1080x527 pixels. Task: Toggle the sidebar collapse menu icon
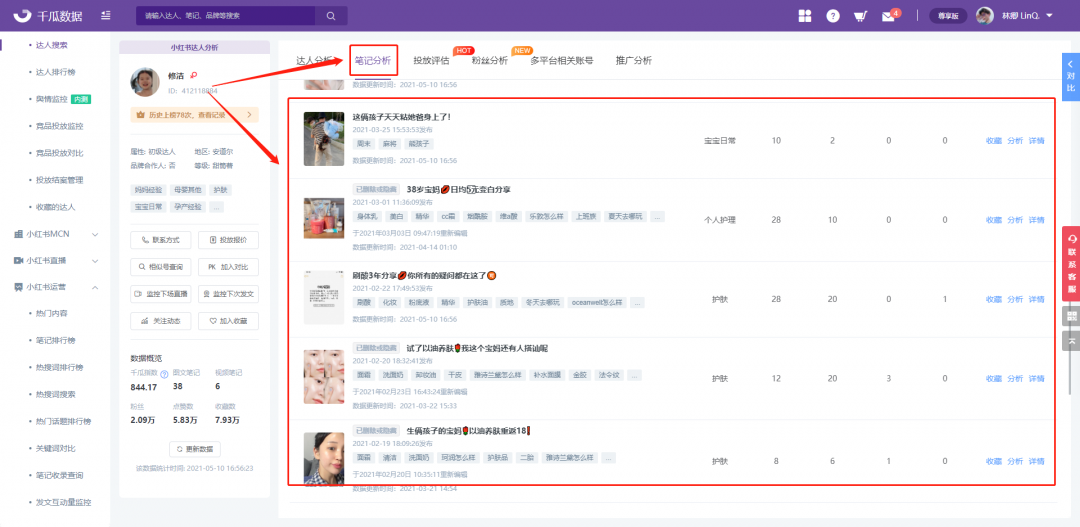106,16
